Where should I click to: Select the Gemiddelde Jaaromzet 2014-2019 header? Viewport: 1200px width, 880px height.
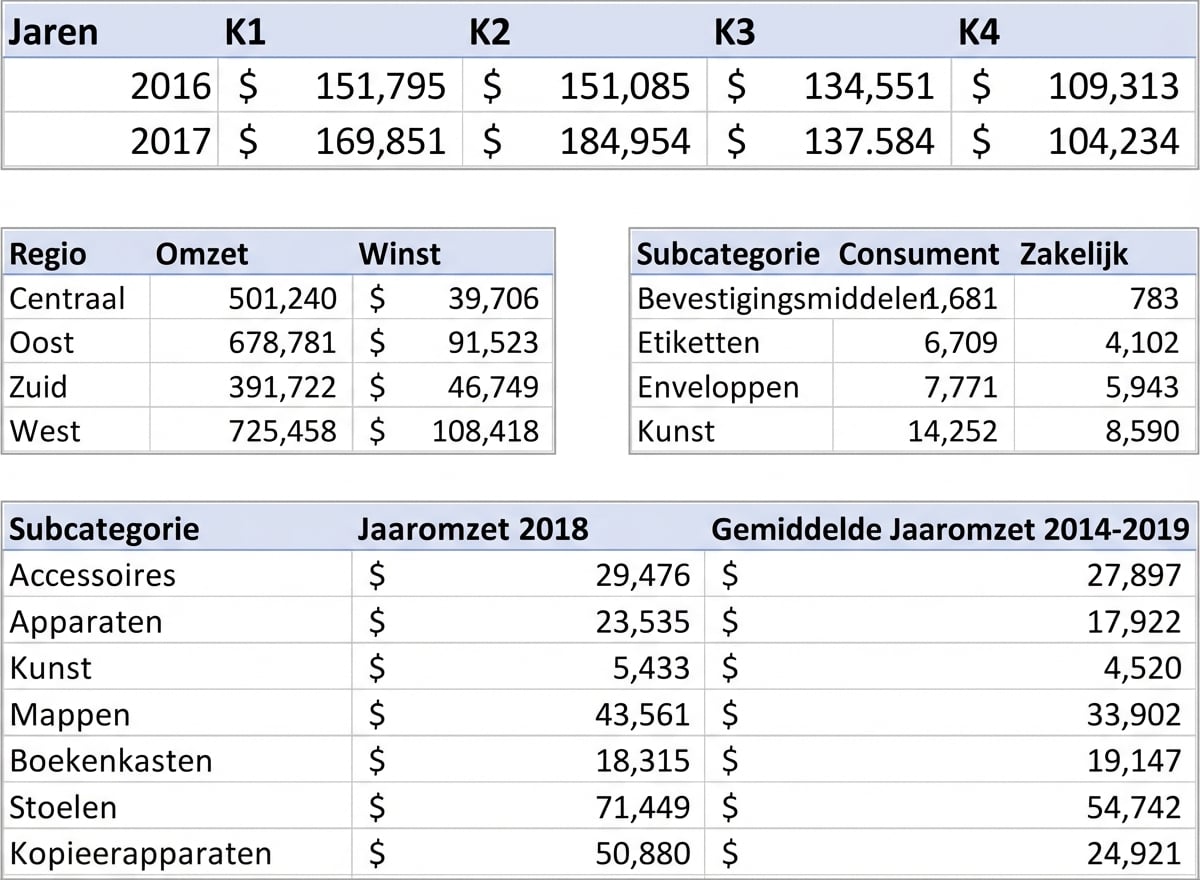tap(946, 529)
